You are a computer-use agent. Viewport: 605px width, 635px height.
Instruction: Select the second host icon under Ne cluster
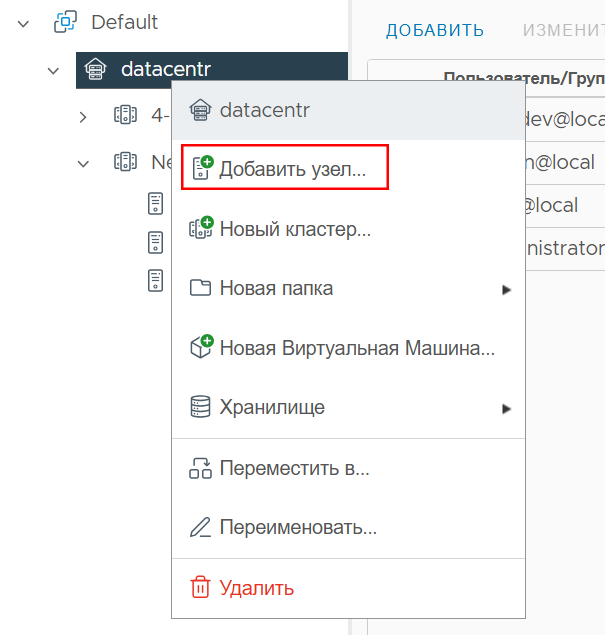(156, 243)
